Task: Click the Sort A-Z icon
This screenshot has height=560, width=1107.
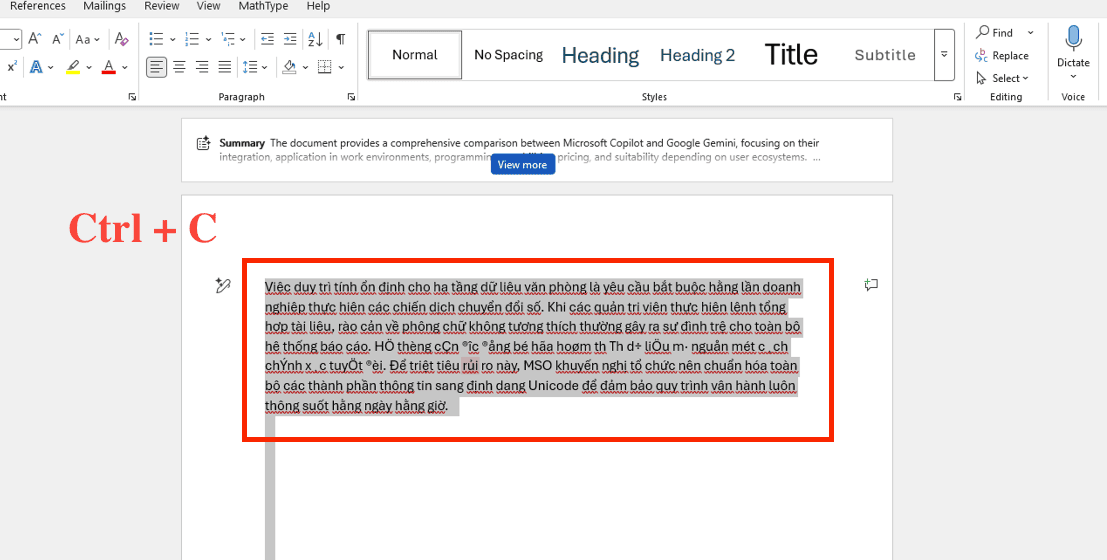Action: (315, 39)
